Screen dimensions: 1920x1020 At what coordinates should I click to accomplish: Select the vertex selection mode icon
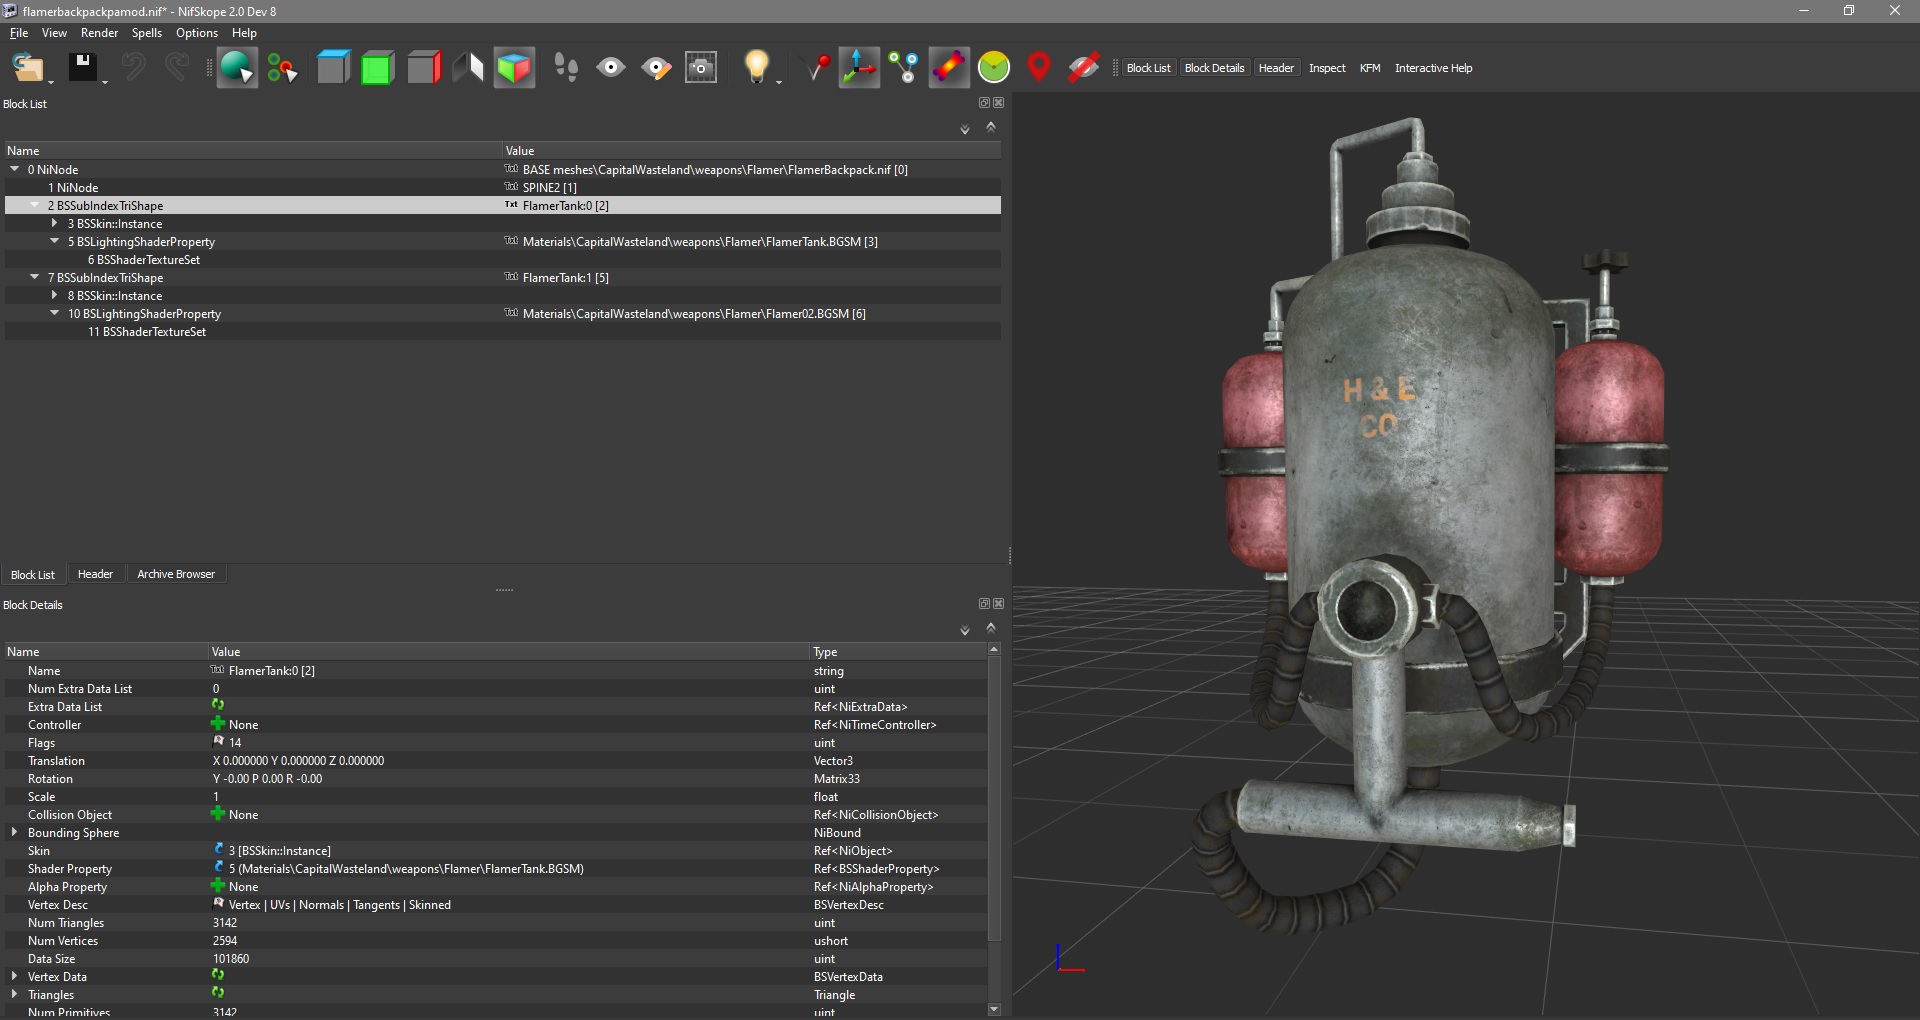(282, 68)
